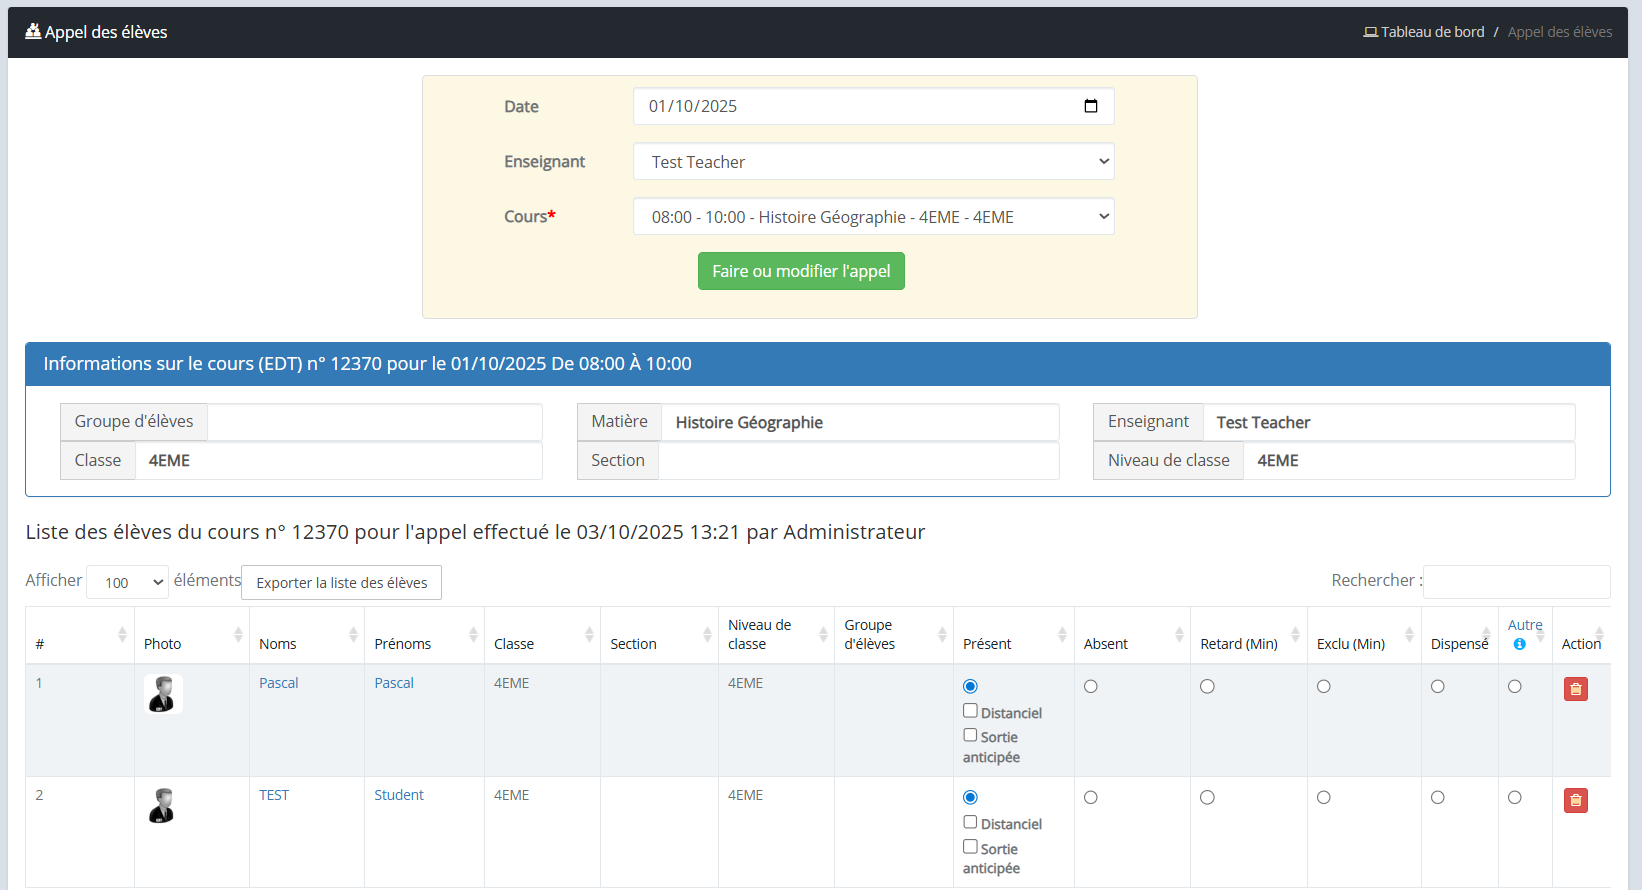Click the Tableau de bord breadcrumb icon

[1370, 32]
